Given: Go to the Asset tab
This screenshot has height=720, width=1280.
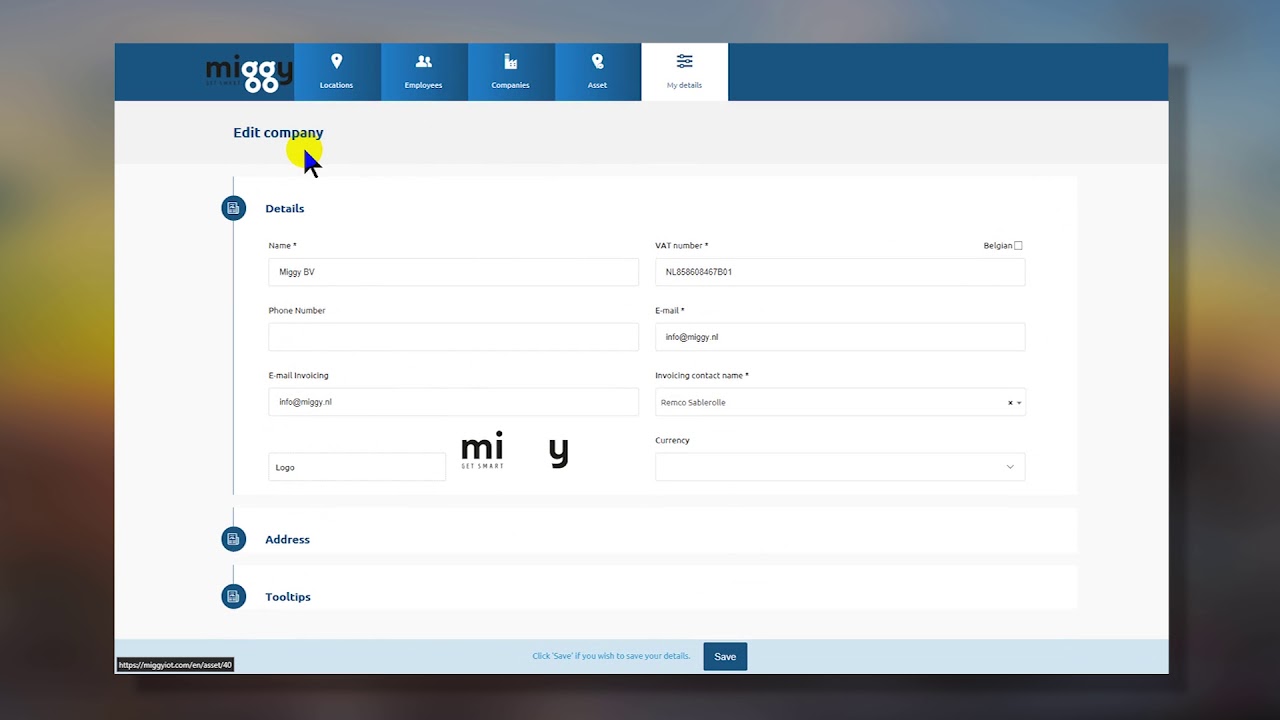Looking at the screenshot, I should [x=598, y=72].
